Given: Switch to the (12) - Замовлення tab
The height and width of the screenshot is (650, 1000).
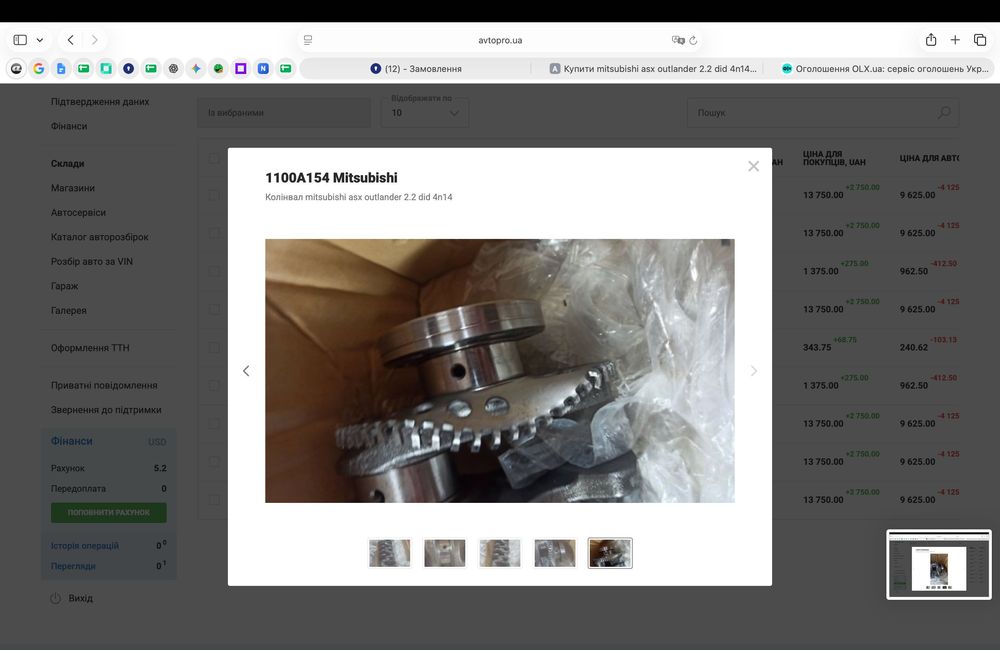Looking at the screenshot, I should (416, 68).
